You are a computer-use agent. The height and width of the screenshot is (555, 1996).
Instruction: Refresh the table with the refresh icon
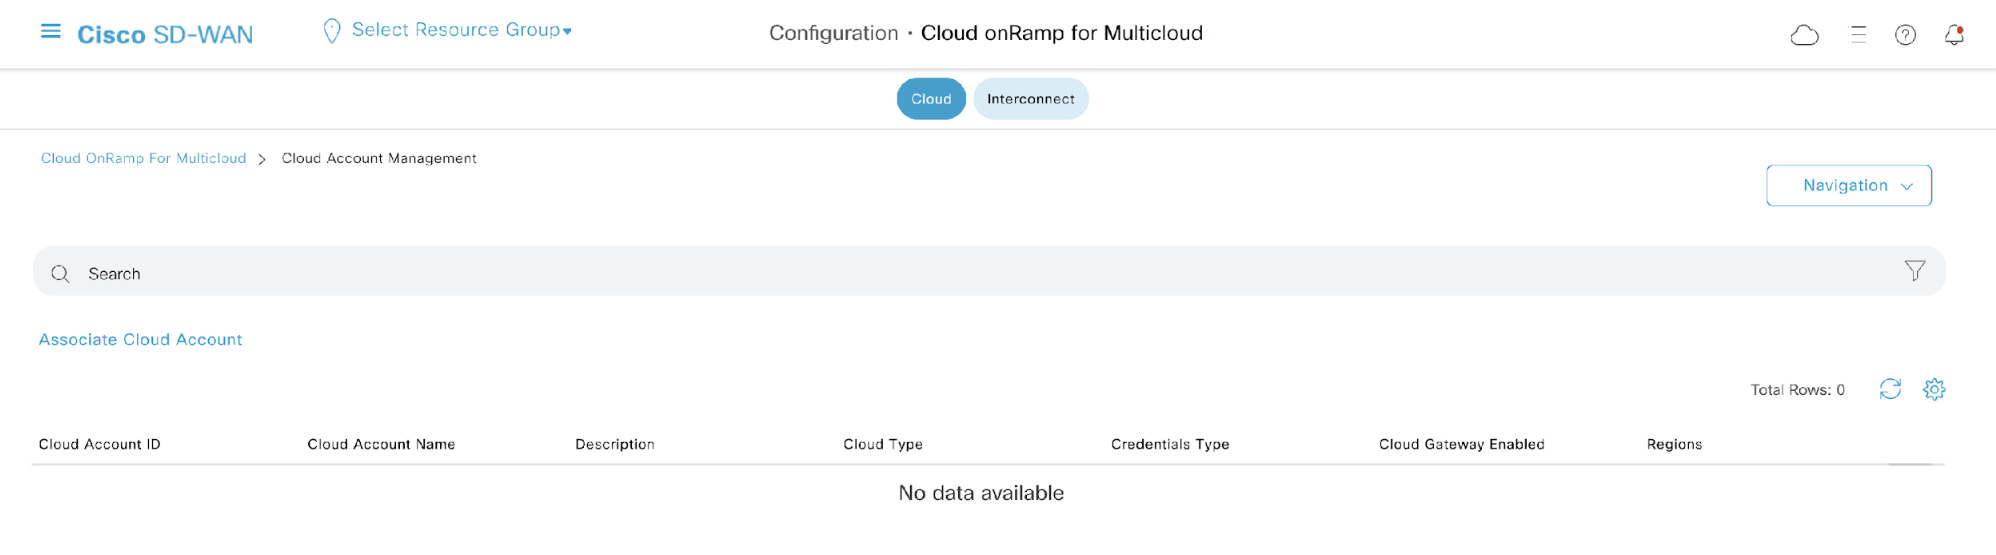[x=1890, y=389]
